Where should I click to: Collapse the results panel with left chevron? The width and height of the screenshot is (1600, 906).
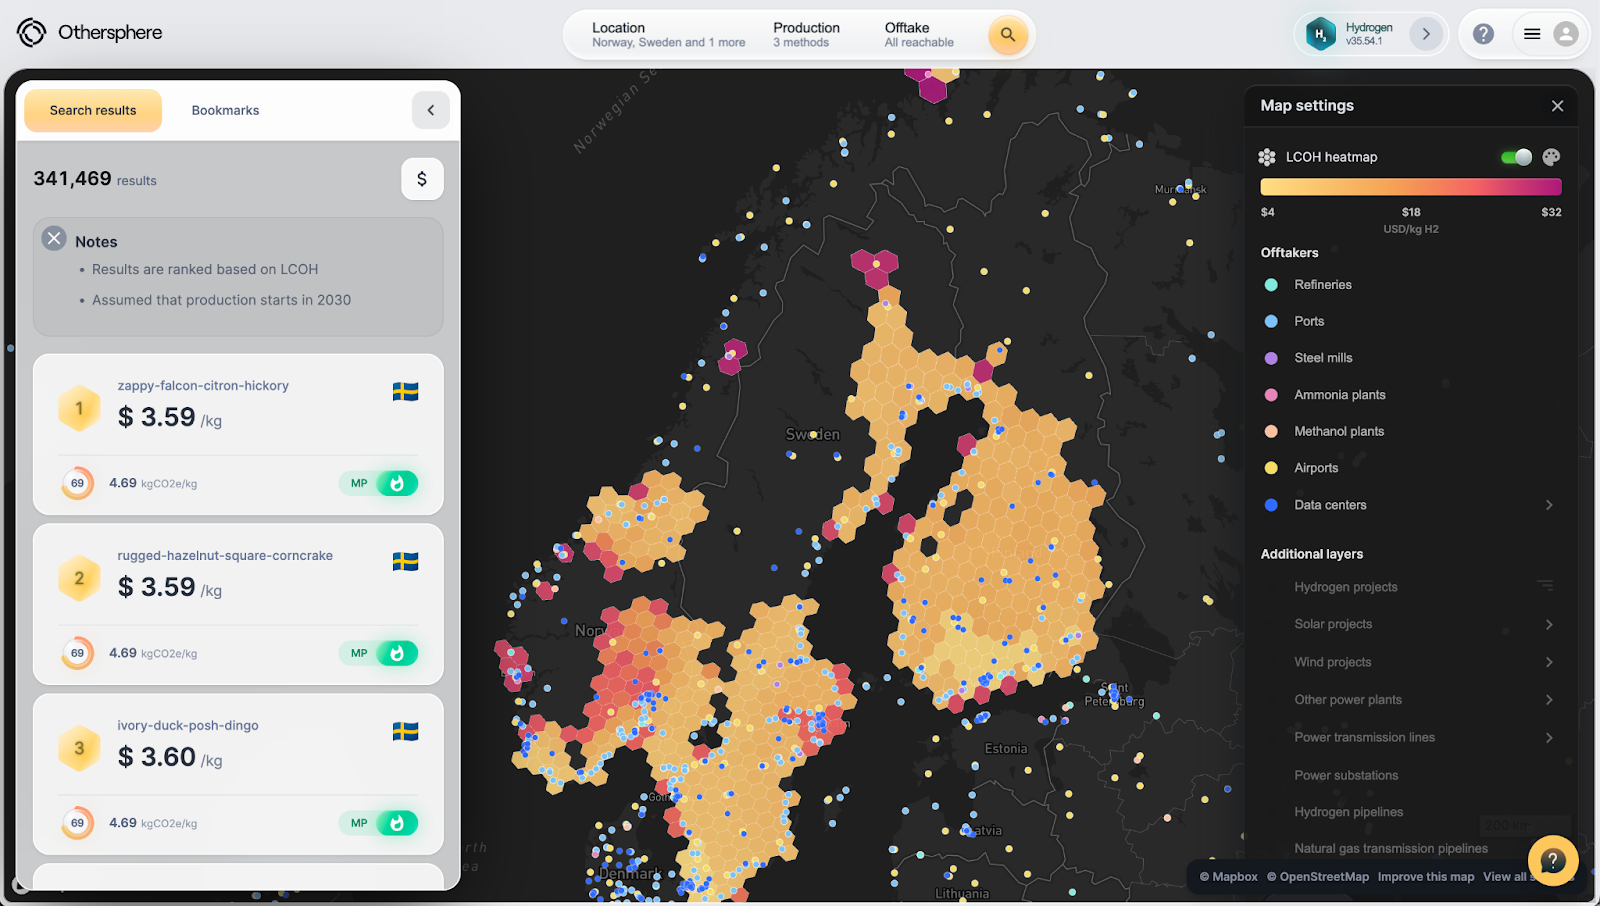click(431, 110)
